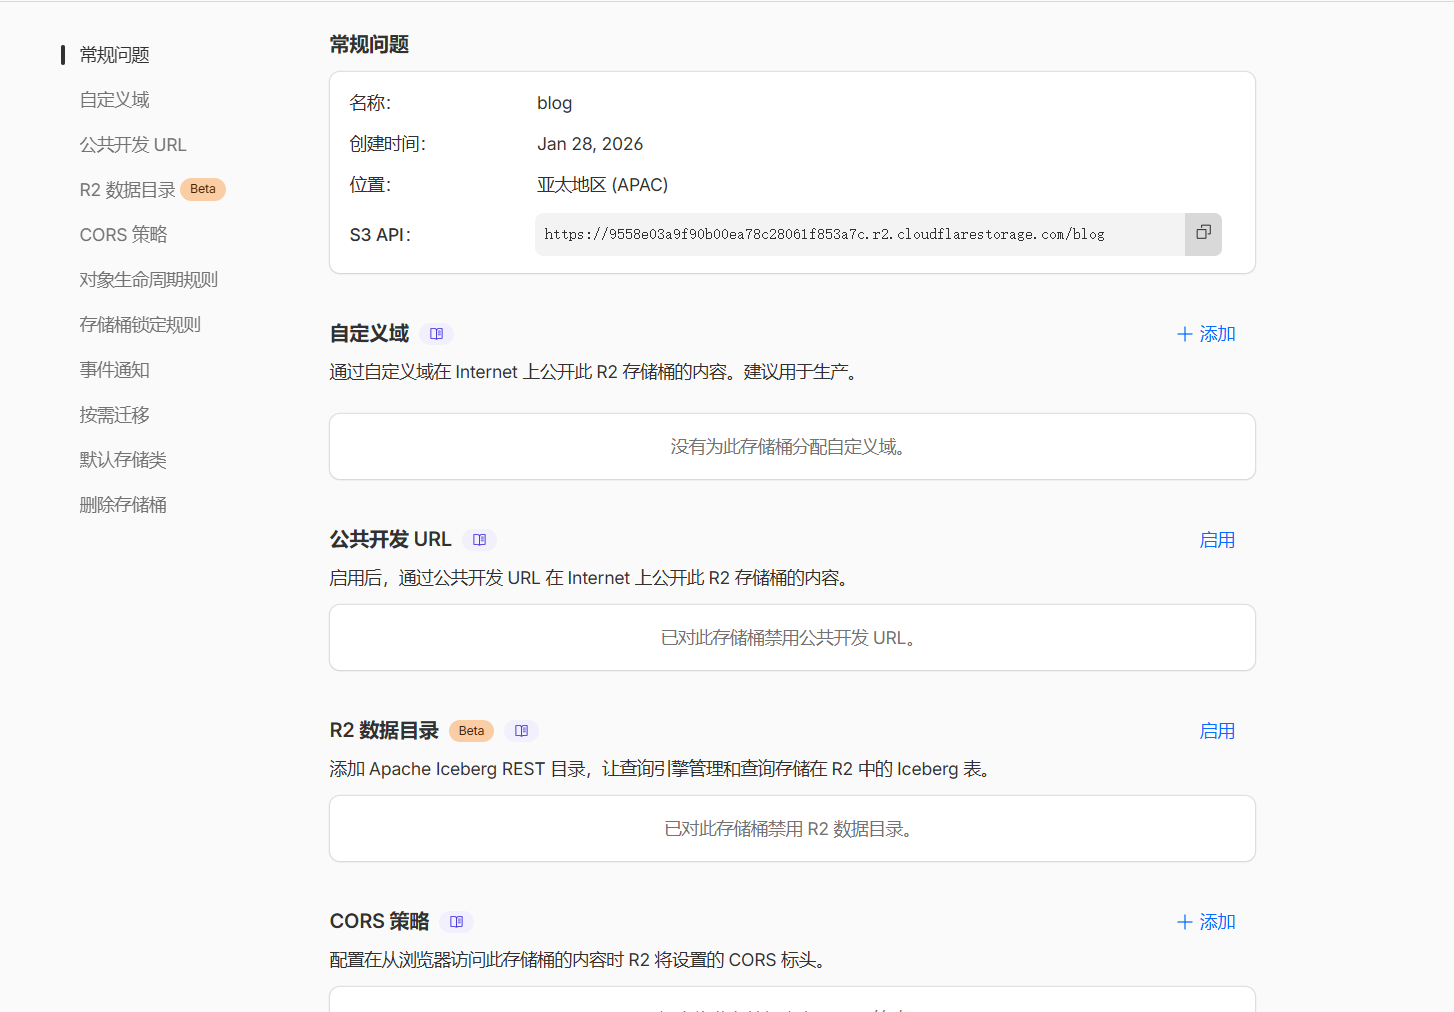This screenshot has height=1012, width=1454.
Task: Select 自定义域 in the left sidebar
Action: (x=114, y=99)
